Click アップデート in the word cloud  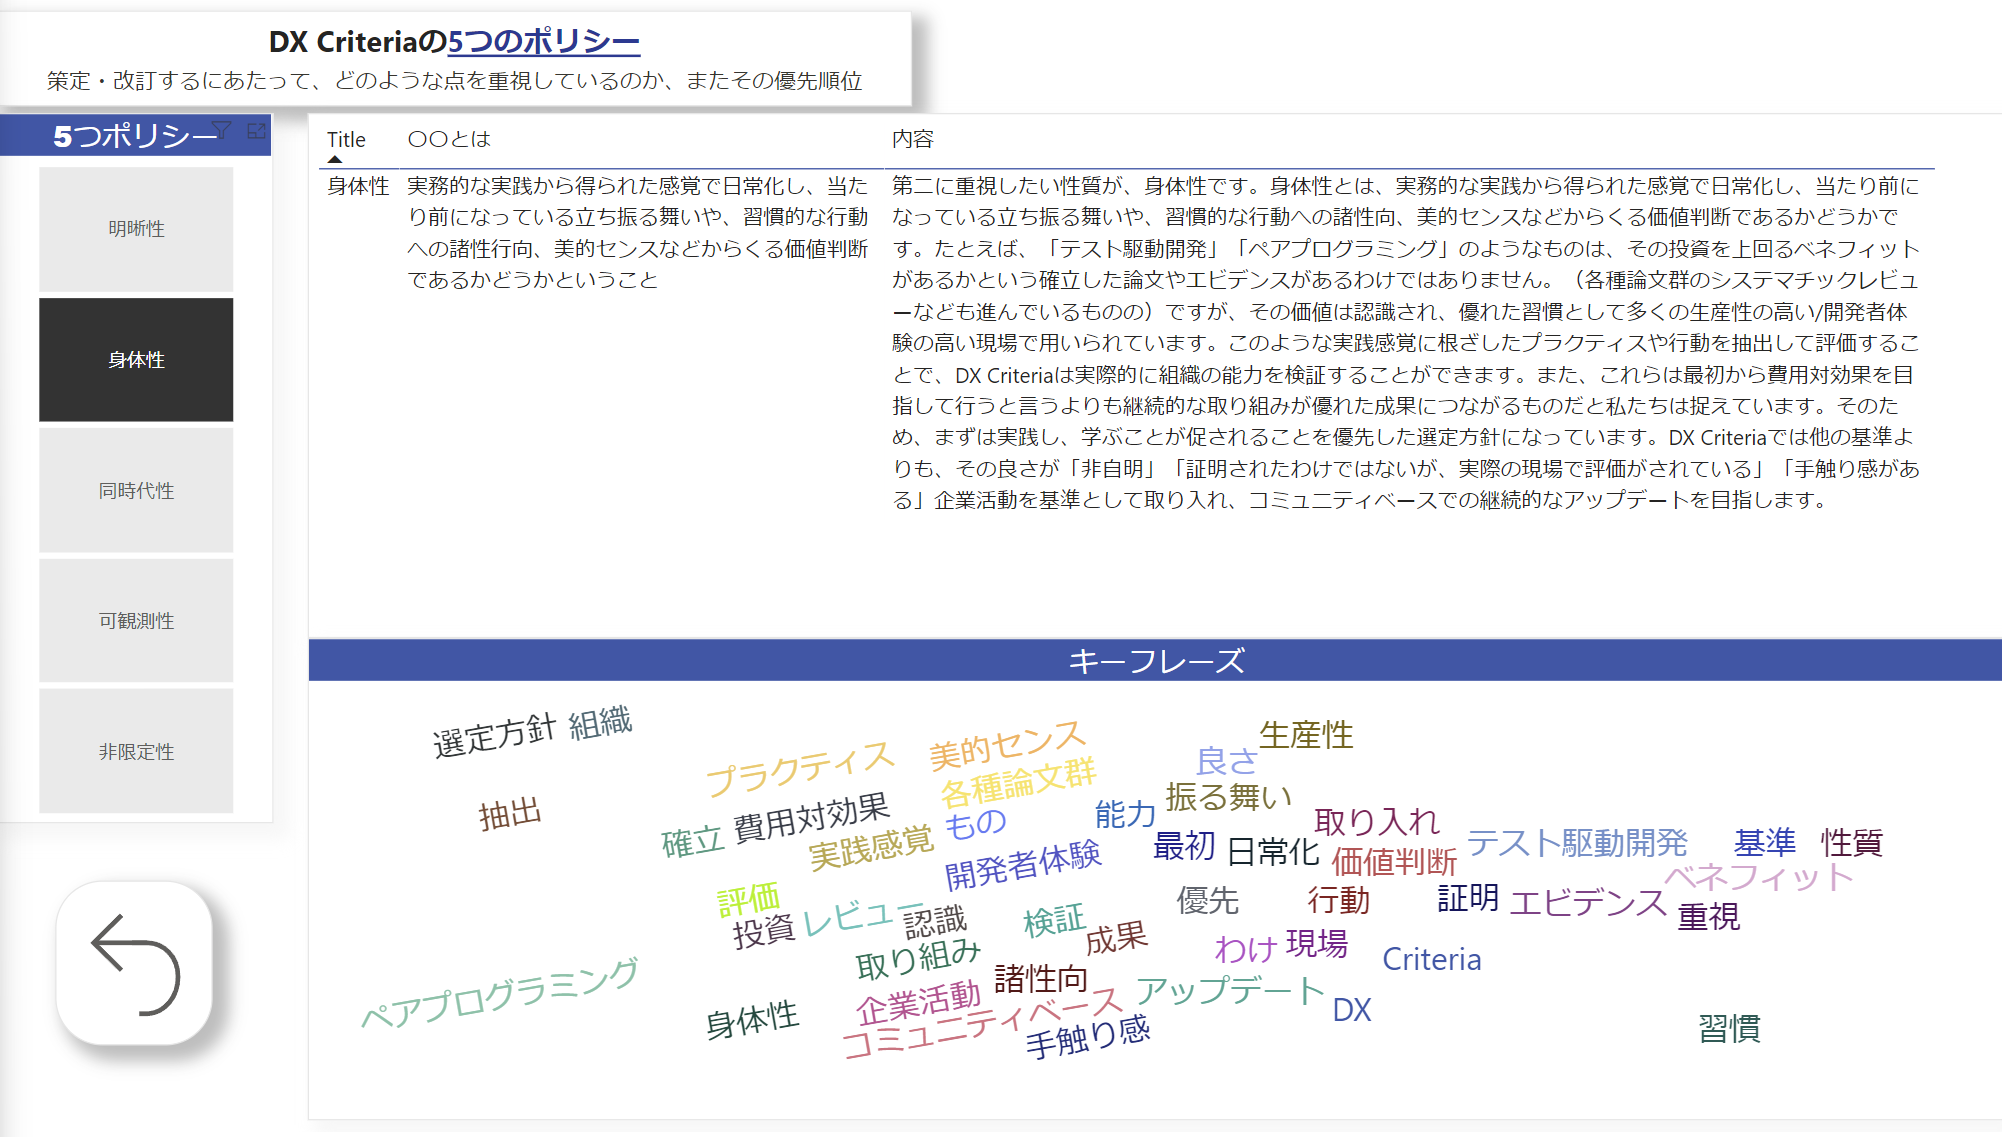tap(1230, 990)
